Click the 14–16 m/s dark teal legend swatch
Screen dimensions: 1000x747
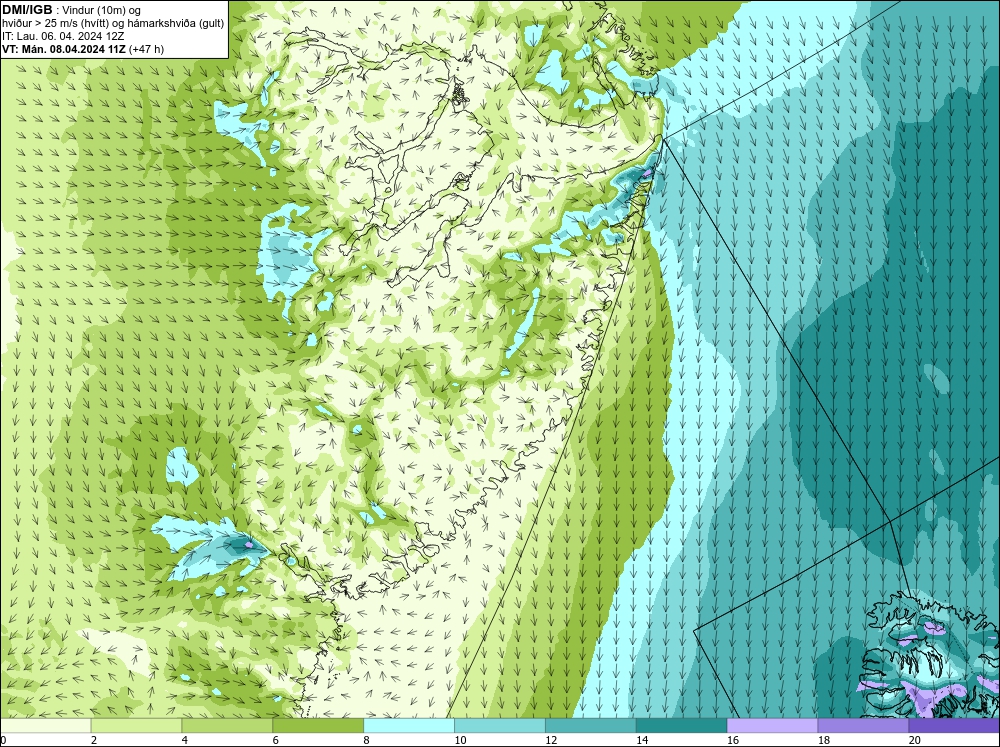pyautogui.click(x=682, y=725)
